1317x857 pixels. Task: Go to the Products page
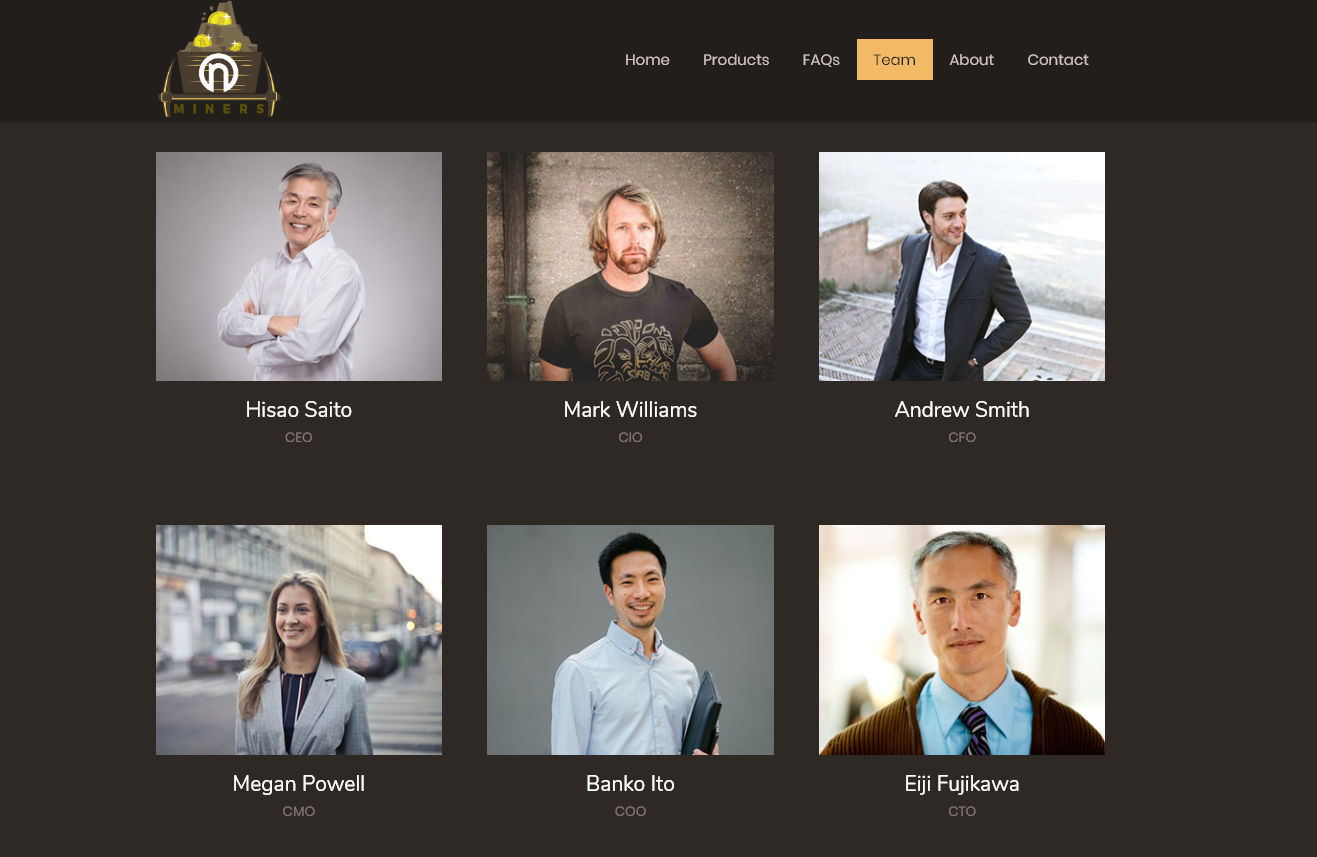point(736,60)
